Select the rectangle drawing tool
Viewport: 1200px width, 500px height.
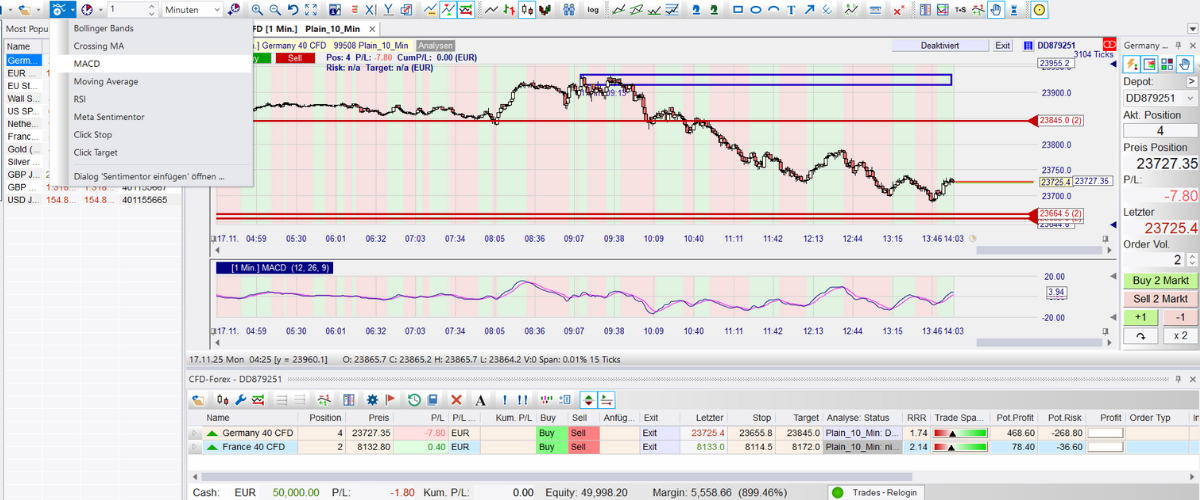[x=738, y=10]
